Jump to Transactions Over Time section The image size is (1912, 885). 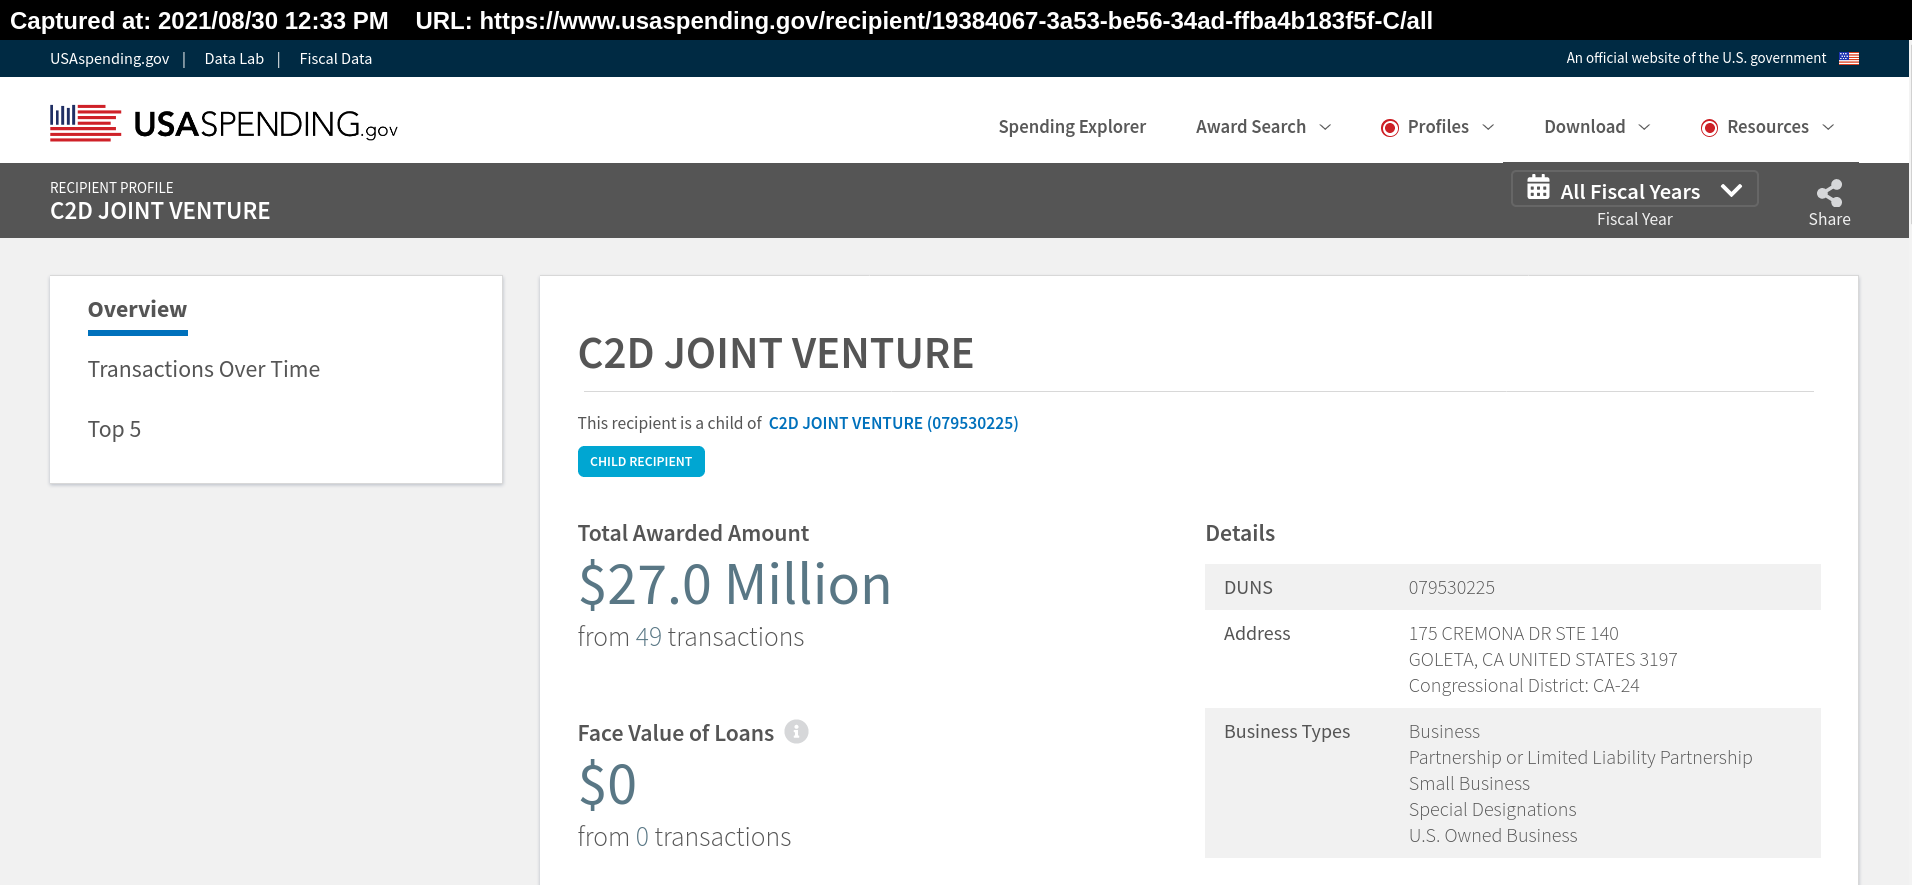point(204,369)
